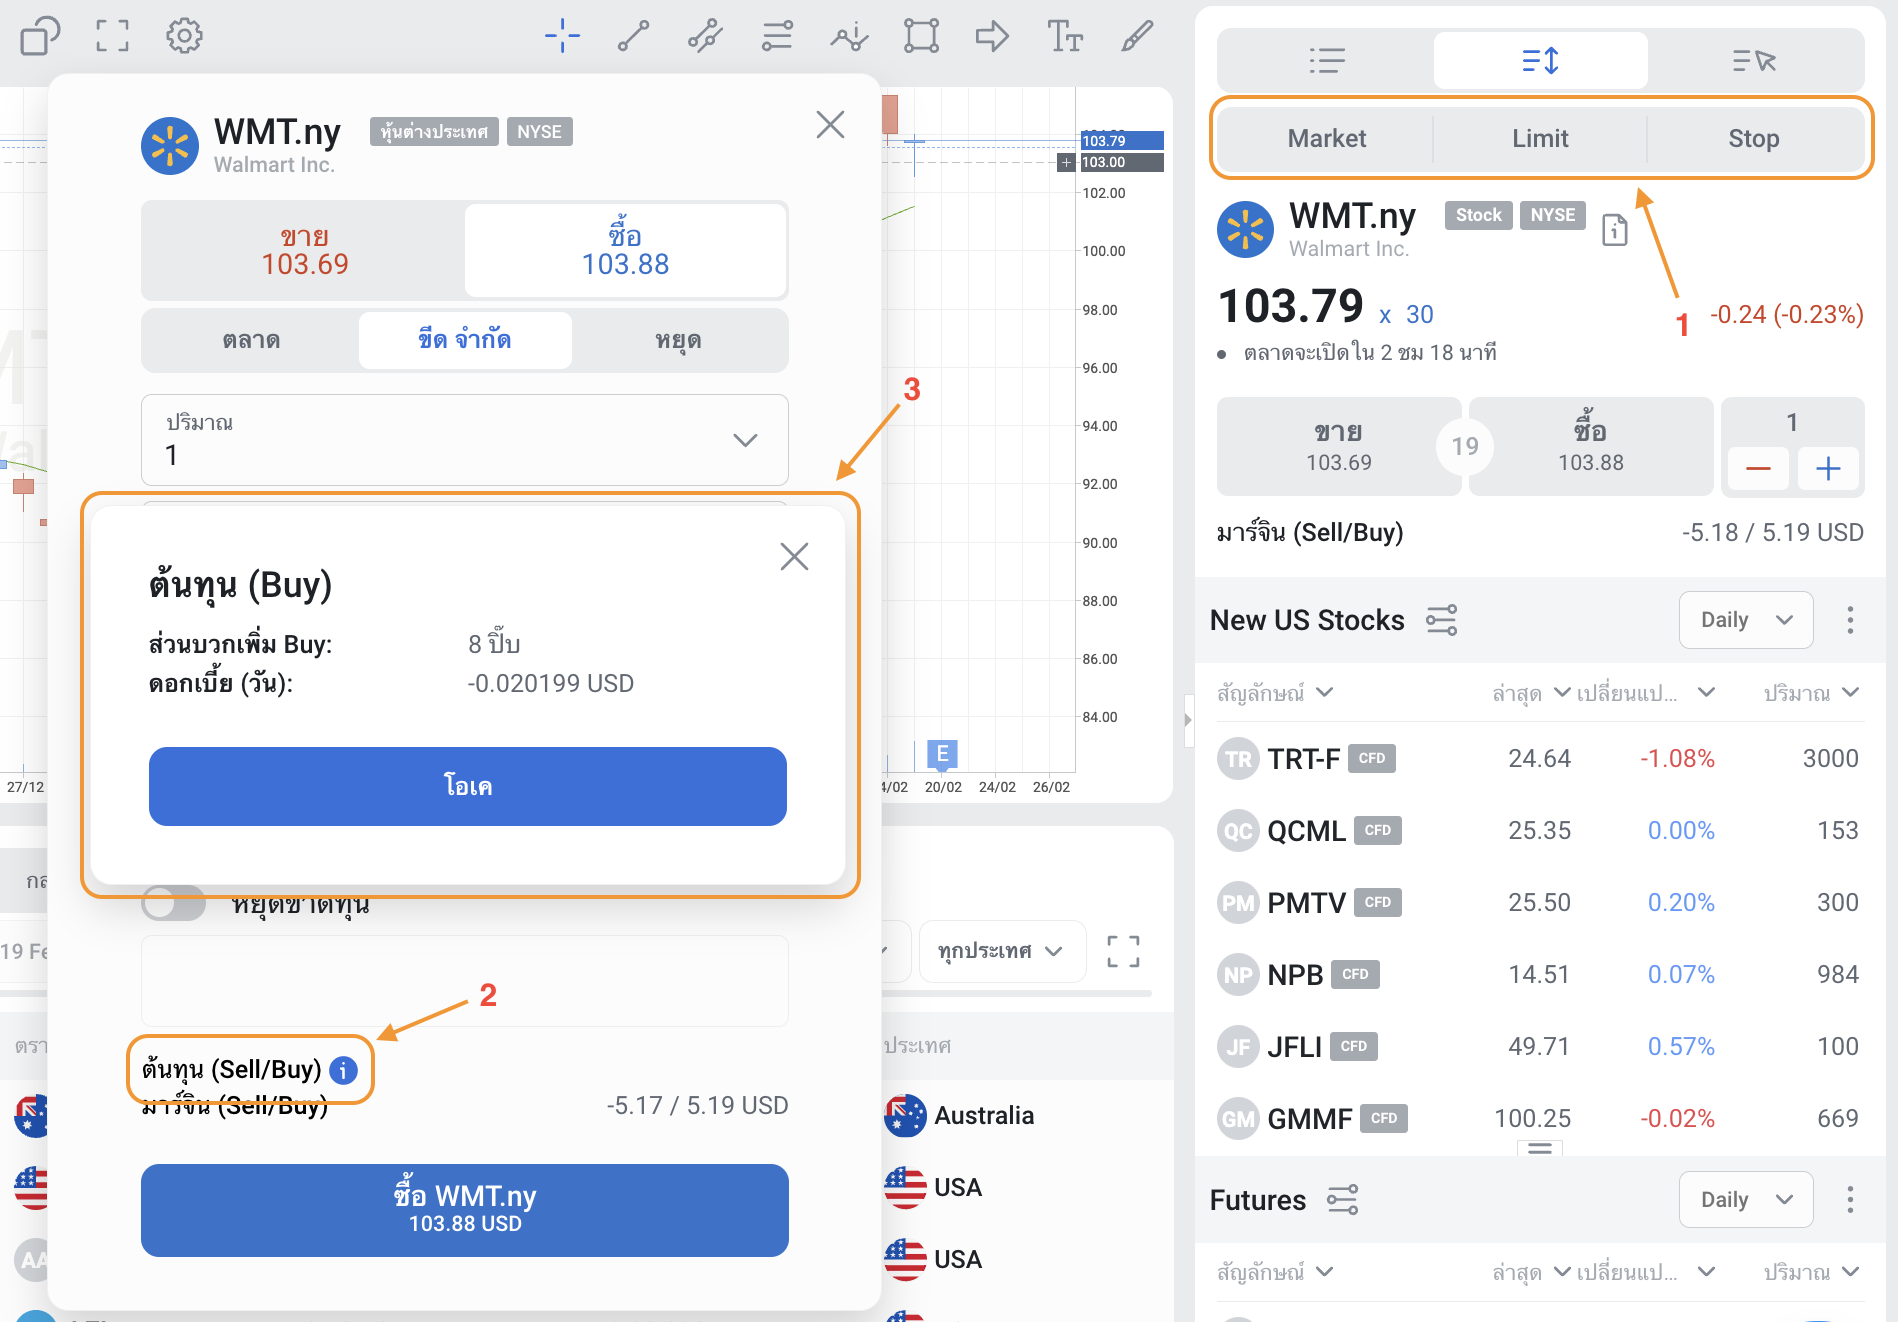Screen dimensions: 1898x1322
Task: Open WMT.ny instrument document icon
Action: coord(1615,230)
